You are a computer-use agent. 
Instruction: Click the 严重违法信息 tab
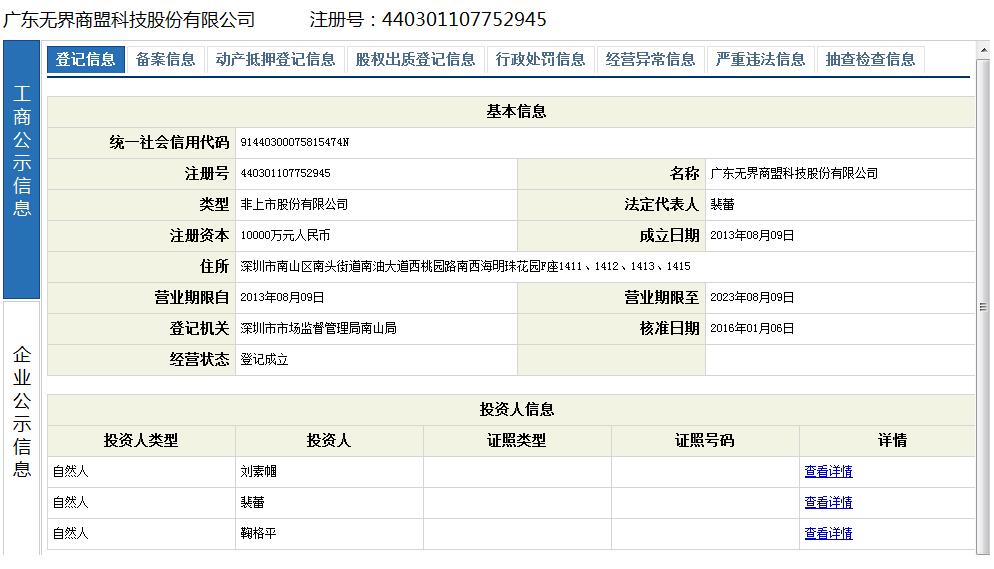tap(761, 59)
